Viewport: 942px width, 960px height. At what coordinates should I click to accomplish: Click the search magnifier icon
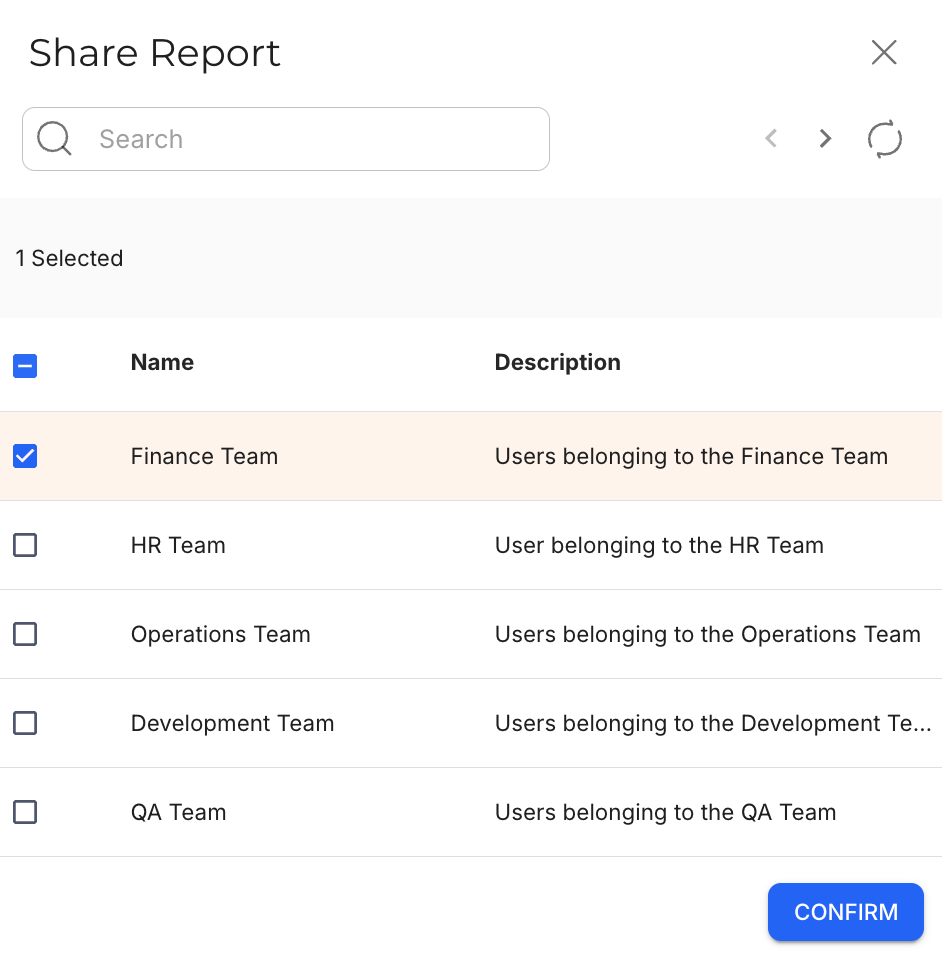pyautogui.click(x=54, y=139)
